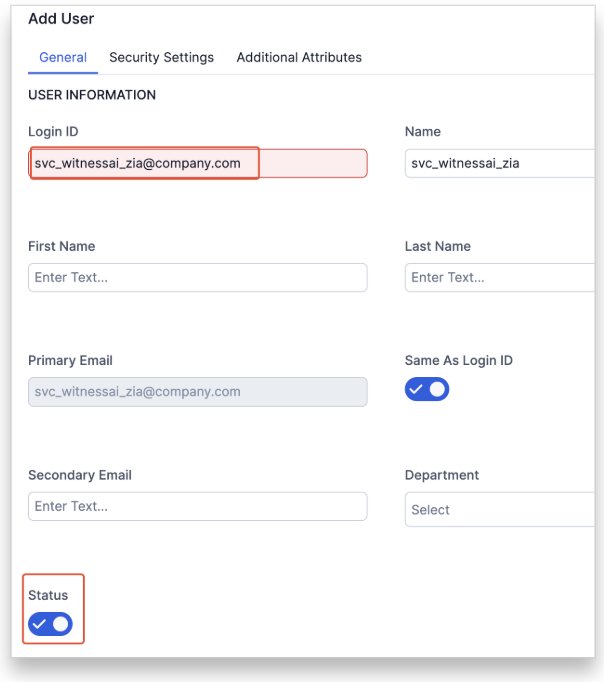Click the USER INFORMATION section heading
The width and height of the screenshot is (604, 682).
[92, 95]
